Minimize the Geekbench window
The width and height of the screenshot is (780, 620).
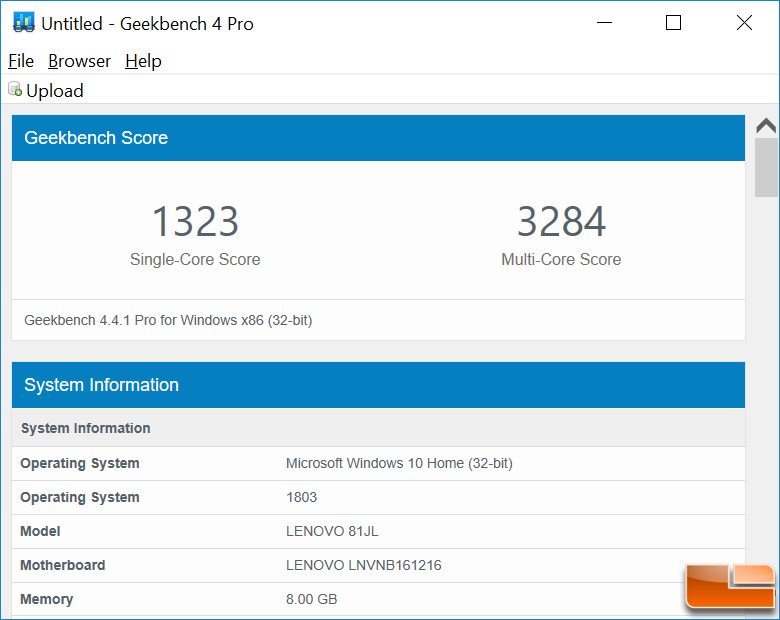coord(604,22)
